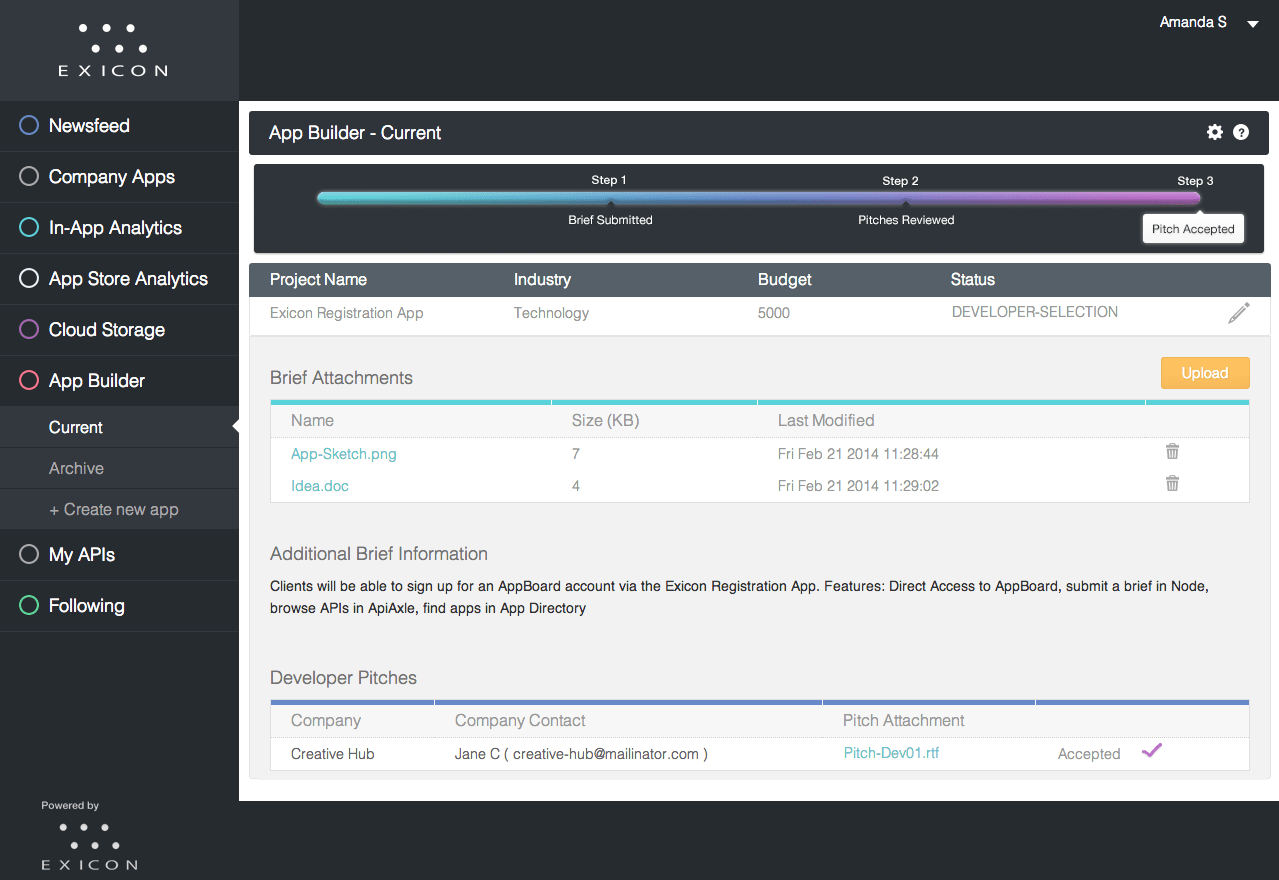Click the Powered by Exicon footer logo
The width and height of the screenshot is (1279, 880).
tap(89, 845)
